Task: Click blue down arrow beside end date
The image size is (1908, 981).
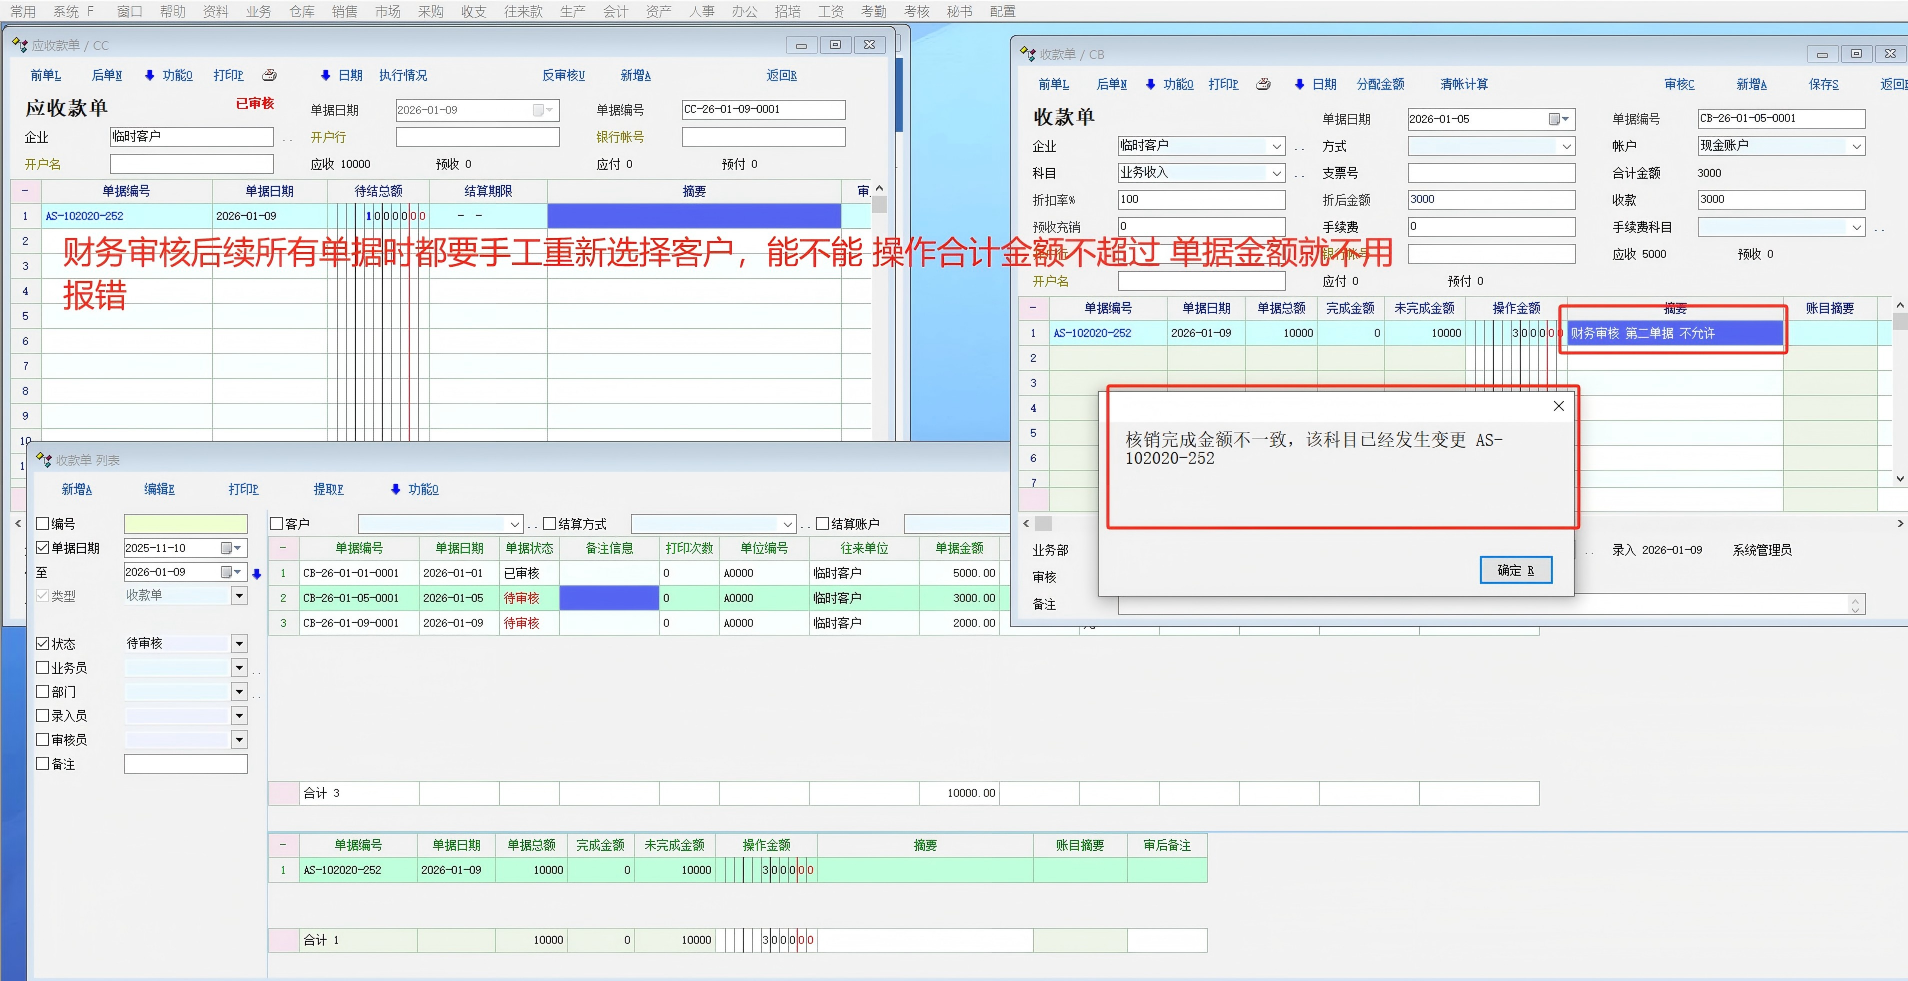Action: pyautogui.click(x=257, y=574)
